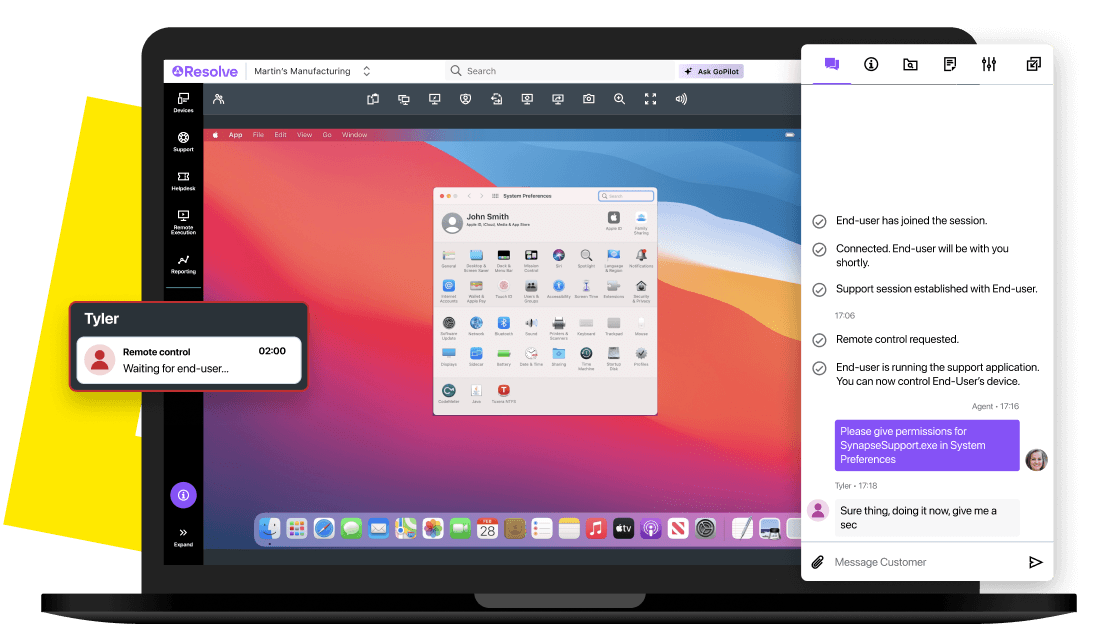The width and height of the screenshot is (1110, 624).
Task: Open the Support section in the sidebar
Action: 183,141
